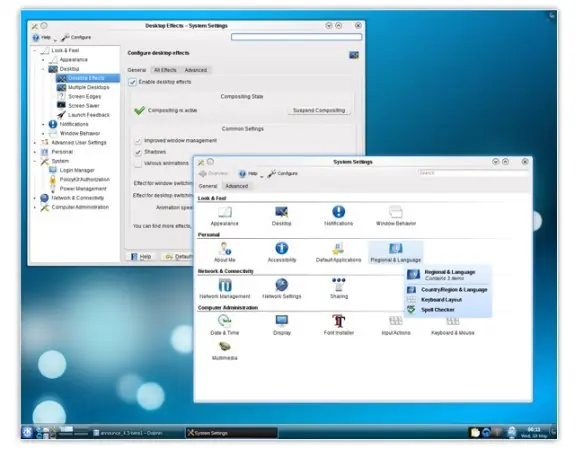Expand the Computer Administration tree node
The image size is (575, 449).
coord(35,207)
